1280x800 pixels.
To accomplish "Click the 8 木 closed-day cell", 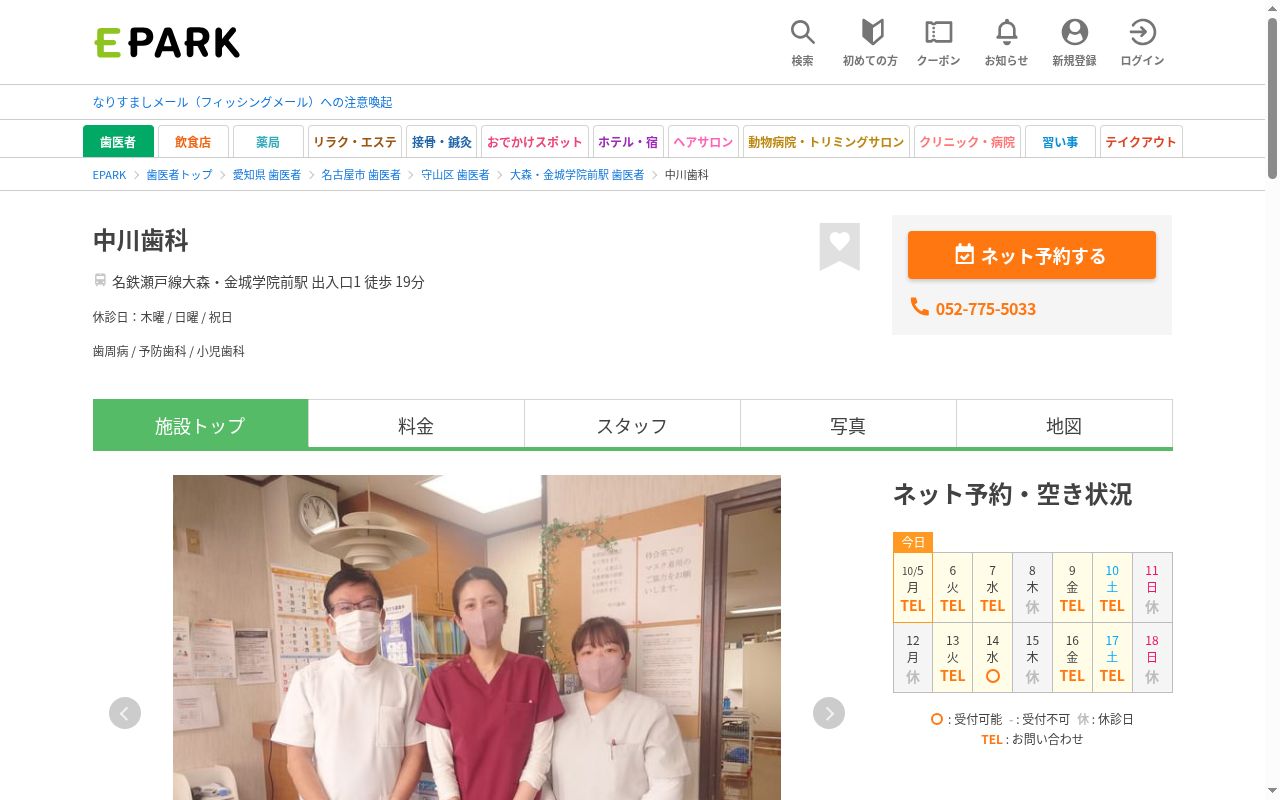I will click(1032, 588).
